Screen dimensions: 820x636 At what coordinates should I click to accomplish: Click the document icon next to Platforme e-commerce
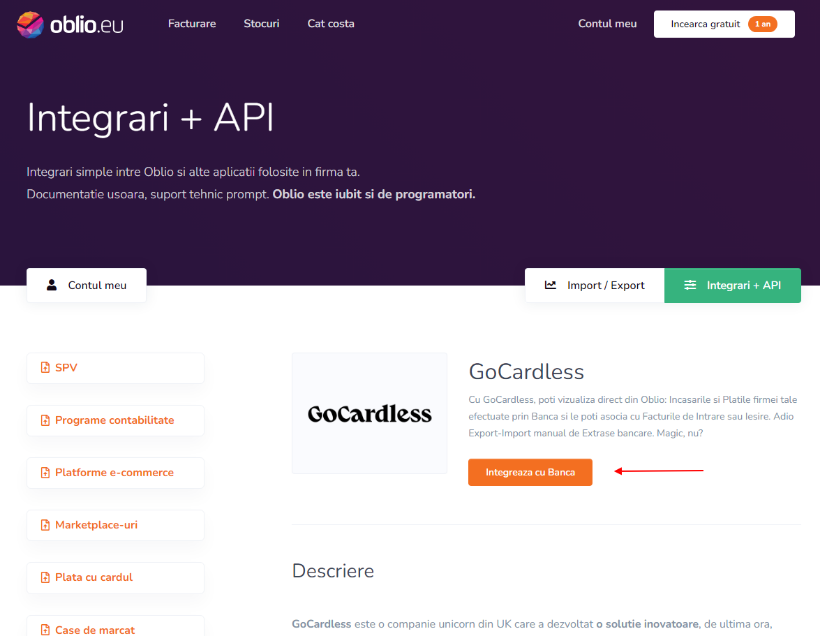[45, 473]
